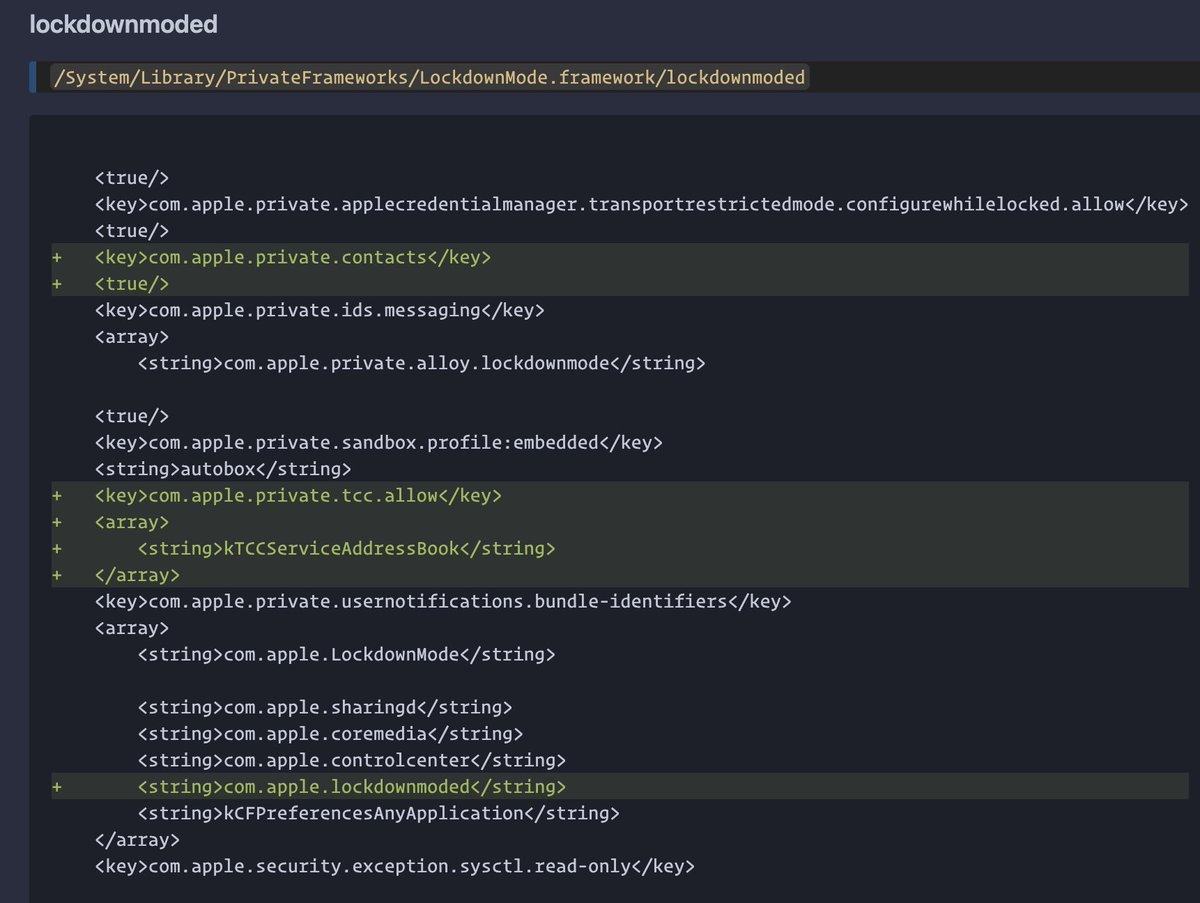Image resolution: width=1200 pixels, height=903 pixels.
Task: Click the plus marker beside com.apple.lockdownmoded string
Action: click(57, 786)
